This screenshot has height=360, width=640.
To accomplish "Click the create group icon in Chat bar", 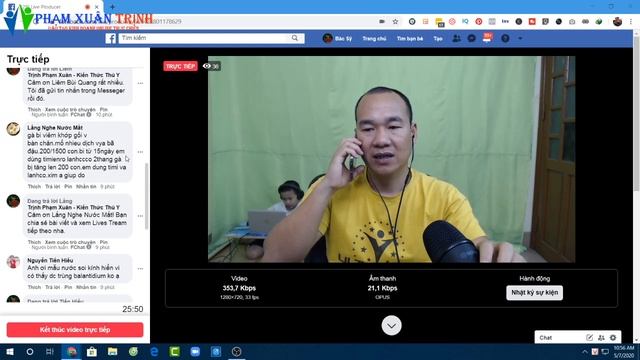I will [601, 338].
